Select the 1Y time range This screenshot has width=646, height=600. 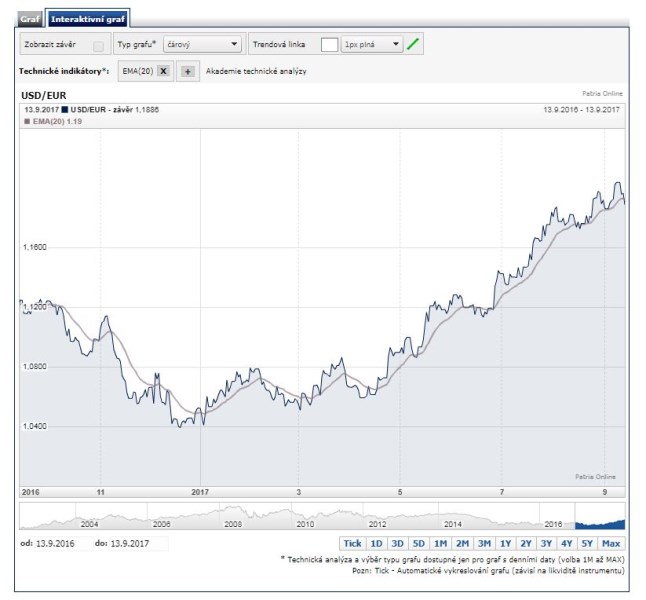[x=506, y=544]
